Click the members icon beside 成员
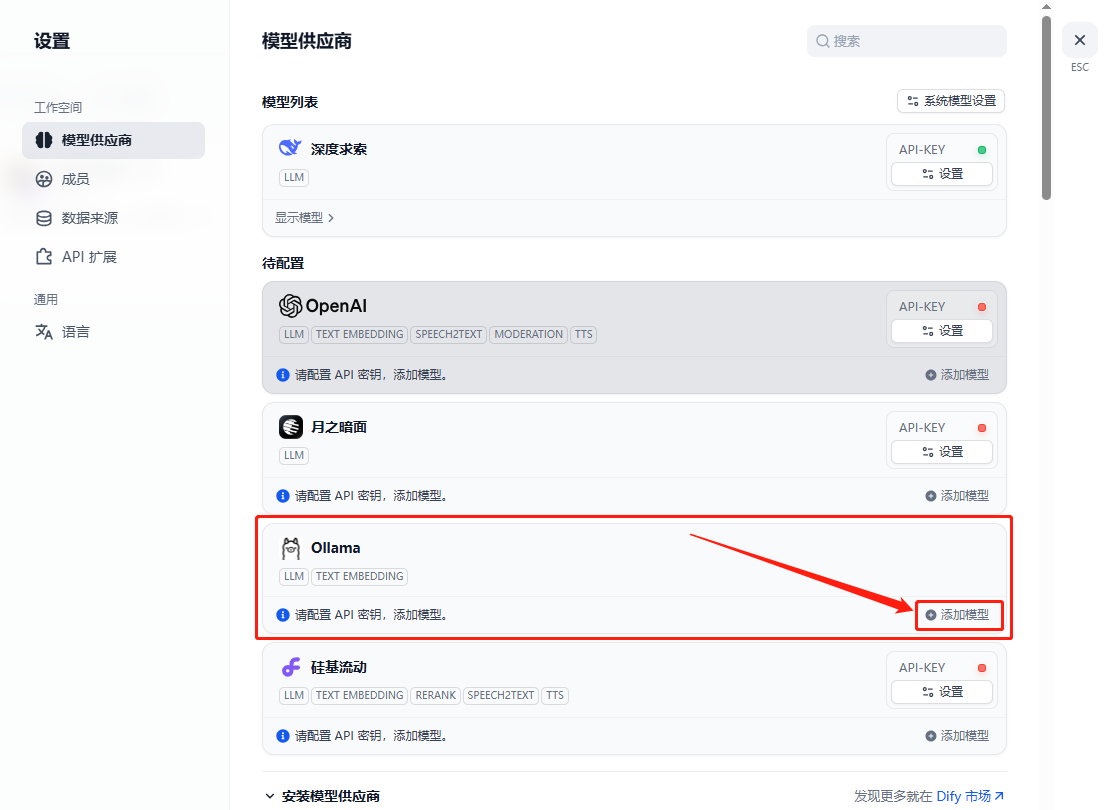Image resolution: width=1111 pixels, height=810 pixels. pyautogui.click(x=44, y=179)
